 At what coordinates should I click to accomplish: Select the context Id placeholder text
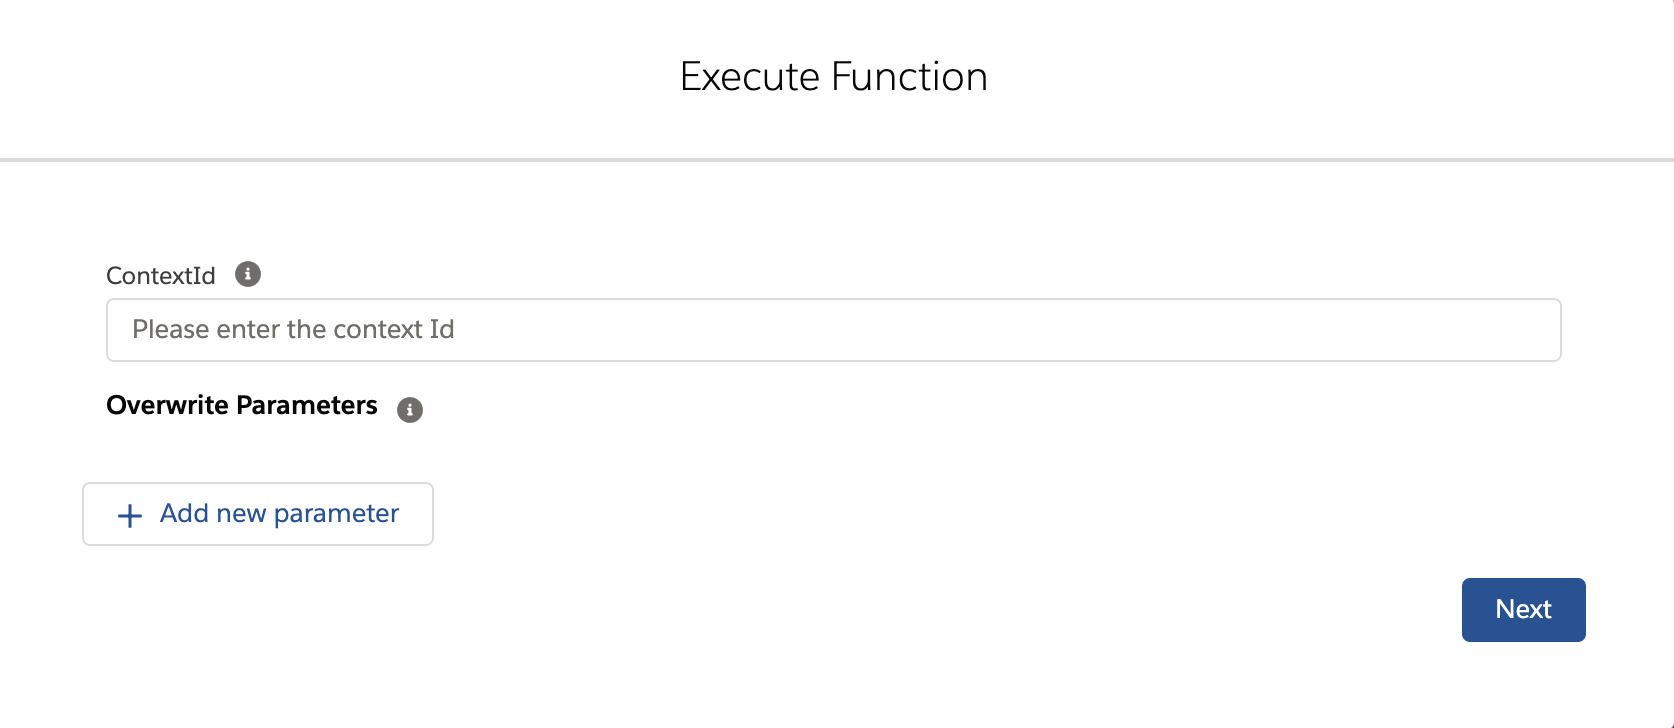coord(293,329)
